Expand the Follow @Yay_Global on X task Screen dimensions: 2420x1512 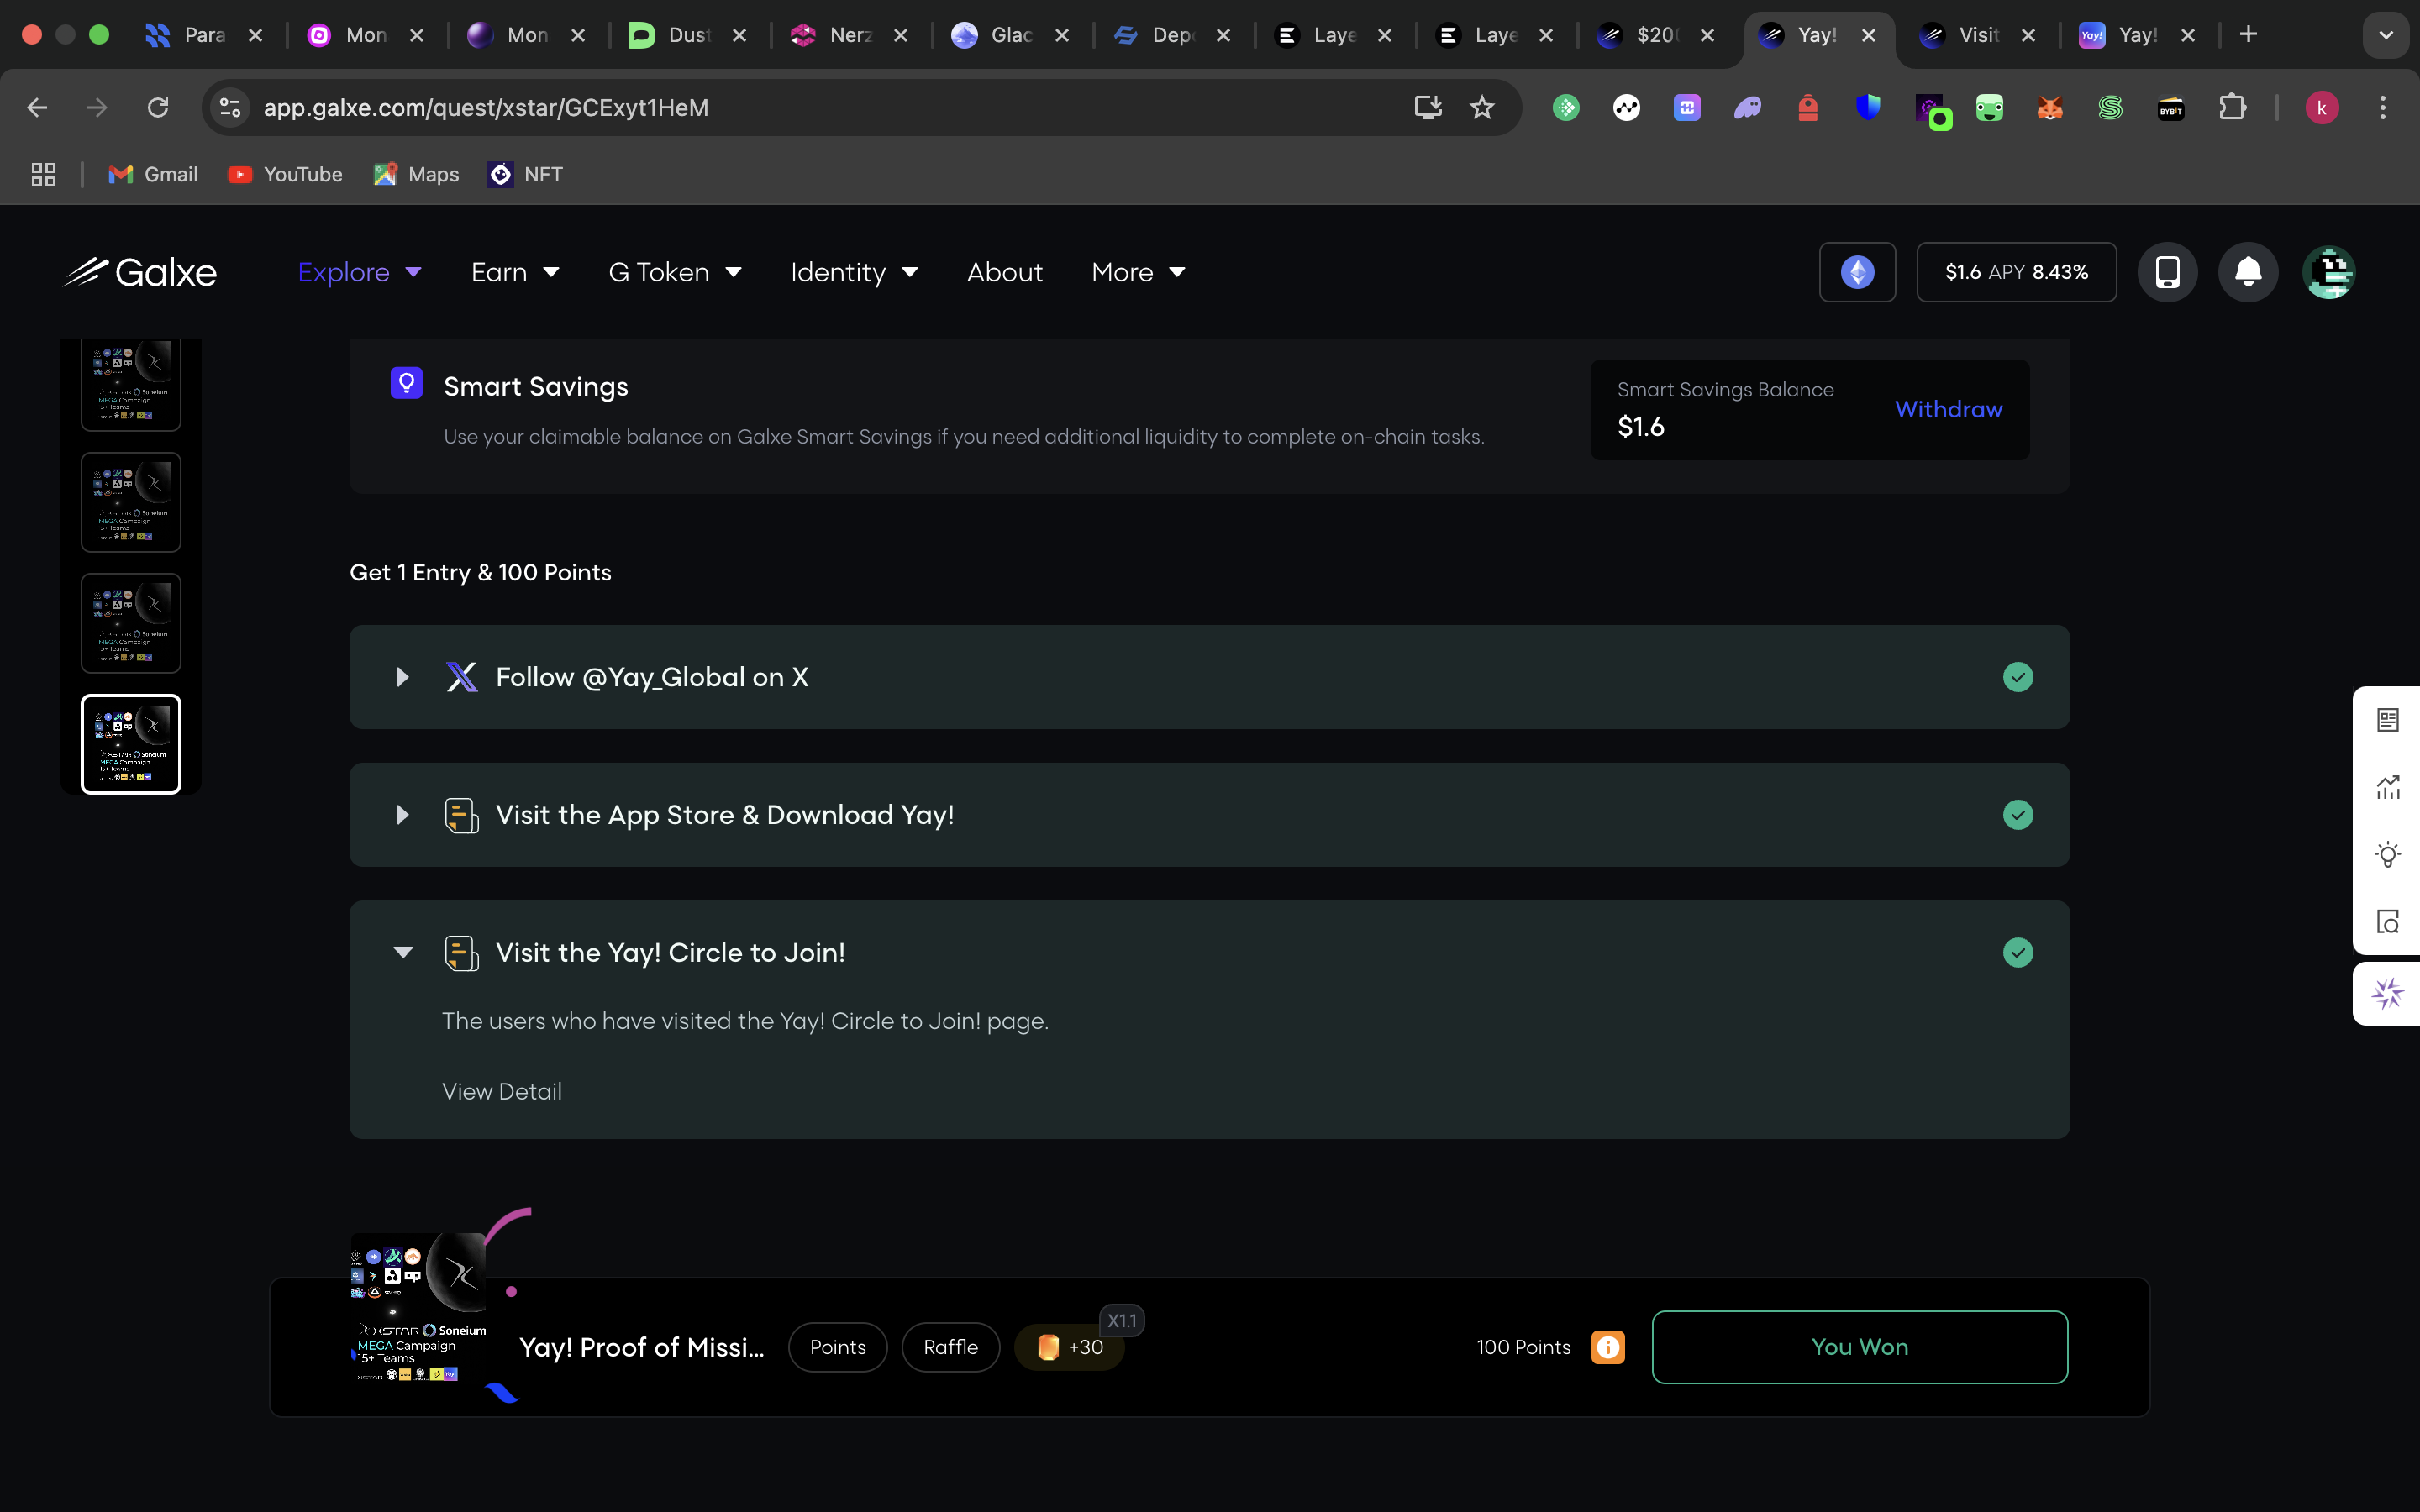coord(402,677)
